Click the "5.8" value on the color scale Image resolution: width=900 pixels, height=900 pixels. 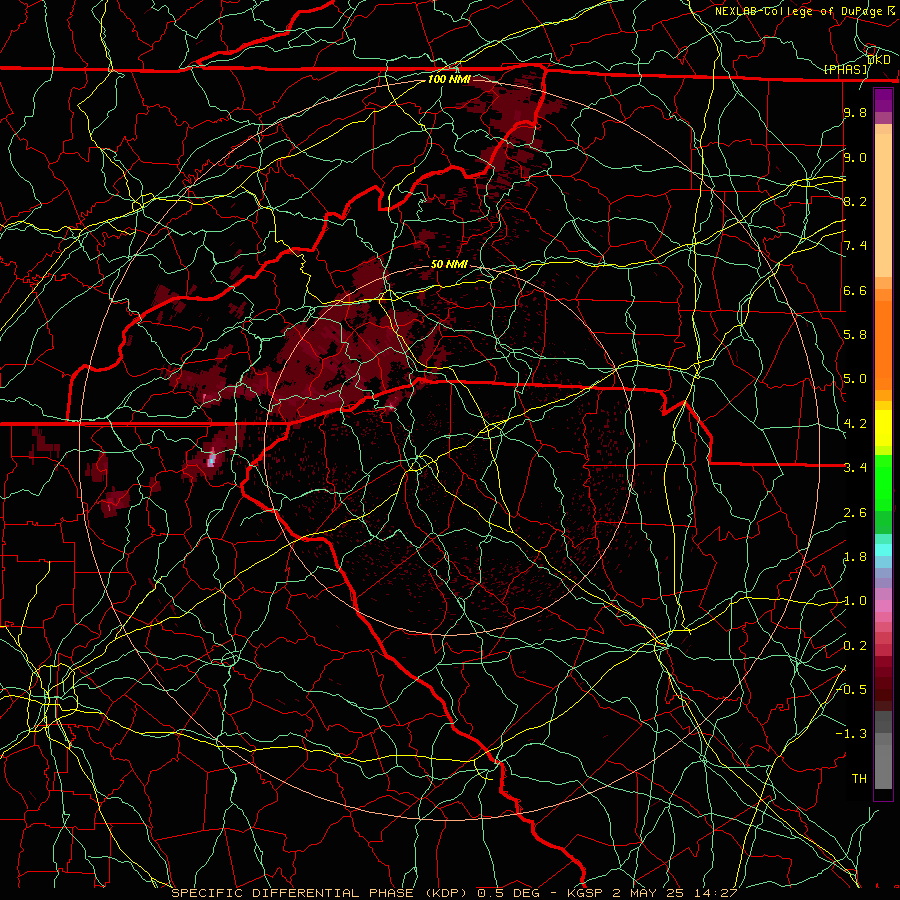coord(855,335)
